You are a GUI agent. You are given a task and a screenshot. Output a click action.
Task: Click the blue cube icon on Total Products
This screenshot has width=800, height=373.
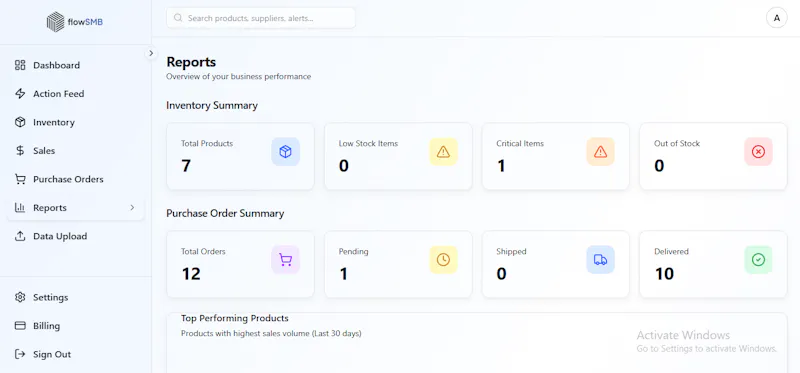[x=286, y=152]
